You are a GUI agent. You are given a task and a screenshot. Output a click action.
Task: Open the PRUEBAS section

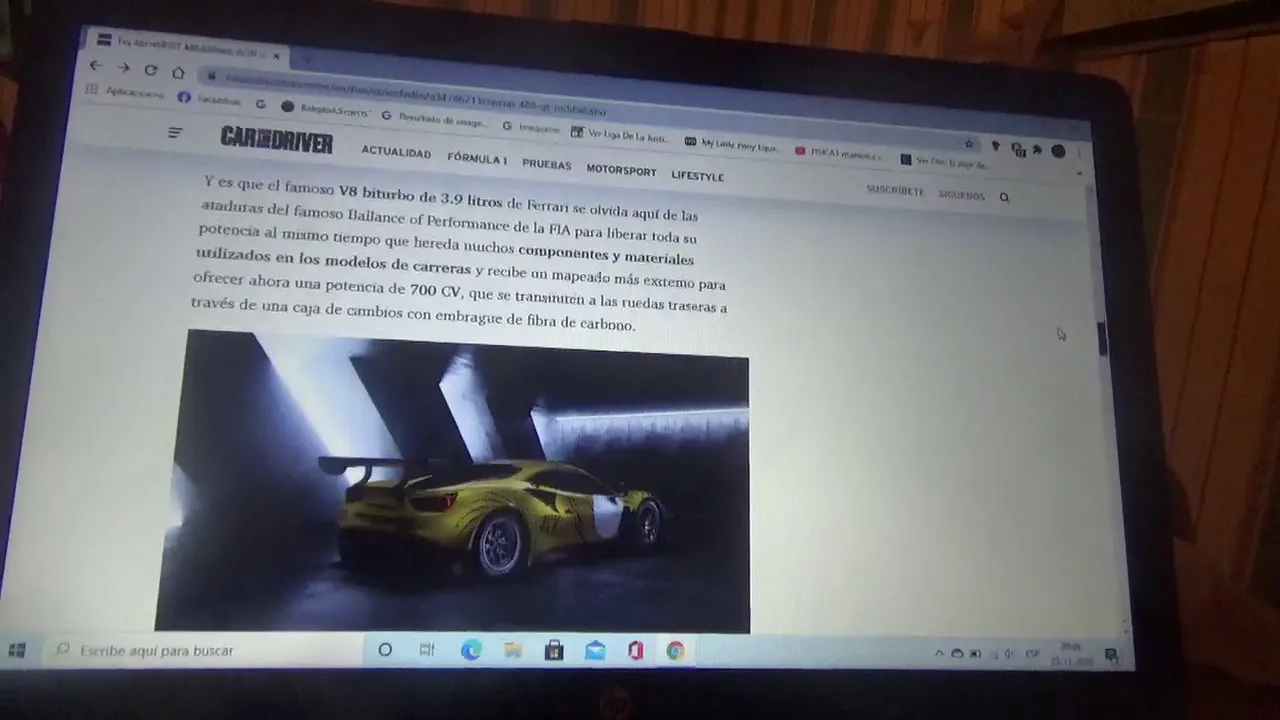pyautogui.click(x=547, y=164)
